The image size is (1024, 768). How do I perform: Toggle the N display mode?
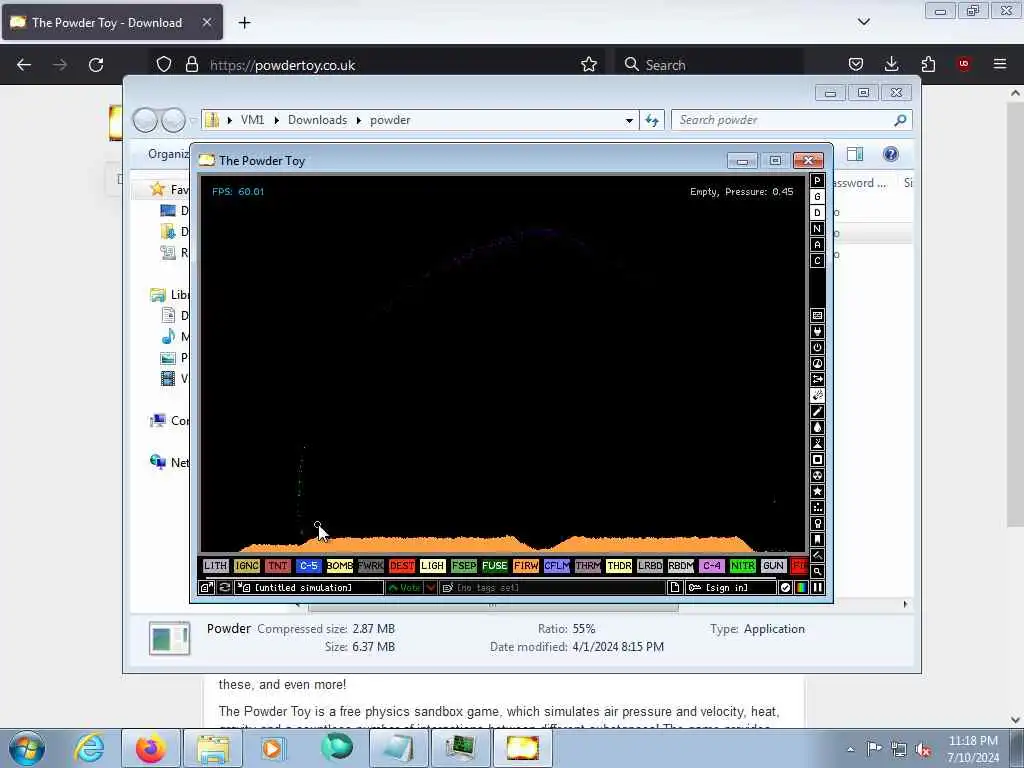pyautogui.click(x=817, y=229)
